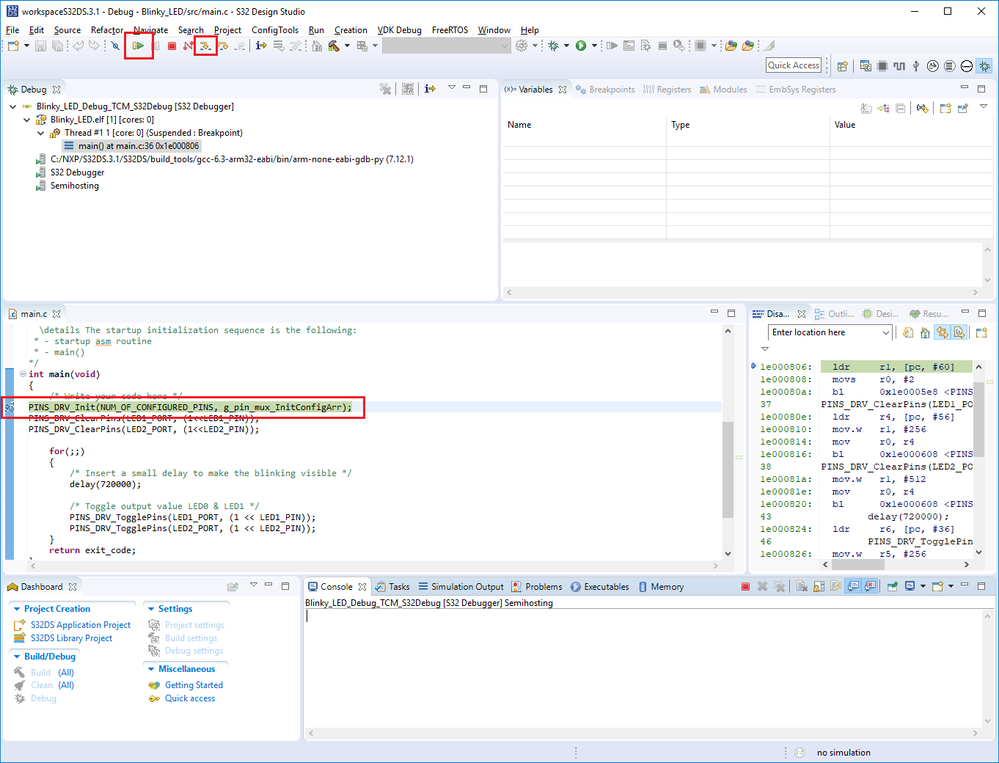Image resolution: width=999 pixels, height=763 pixels.
Task: Click the Disassembly horizontal scrollbar
Action: (x=858, y=564)
